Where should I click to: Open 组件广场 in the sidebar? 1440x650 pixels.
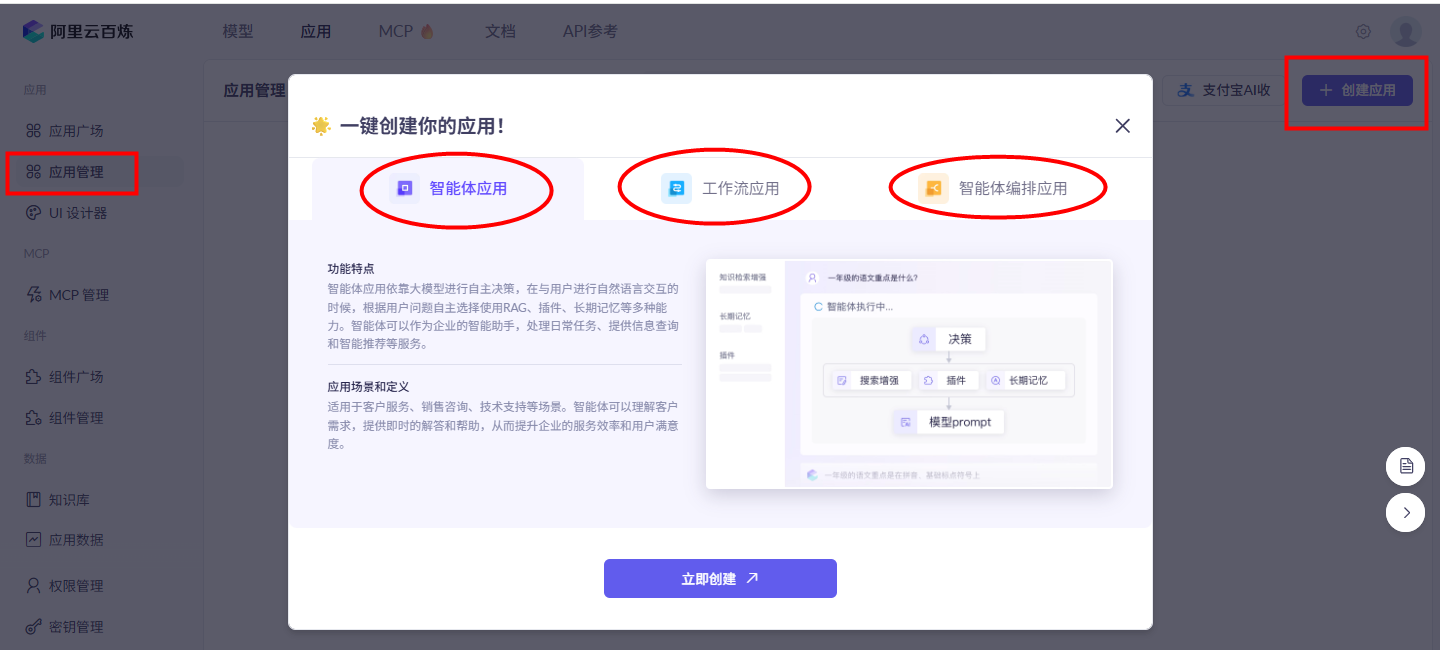pos(76,377)
